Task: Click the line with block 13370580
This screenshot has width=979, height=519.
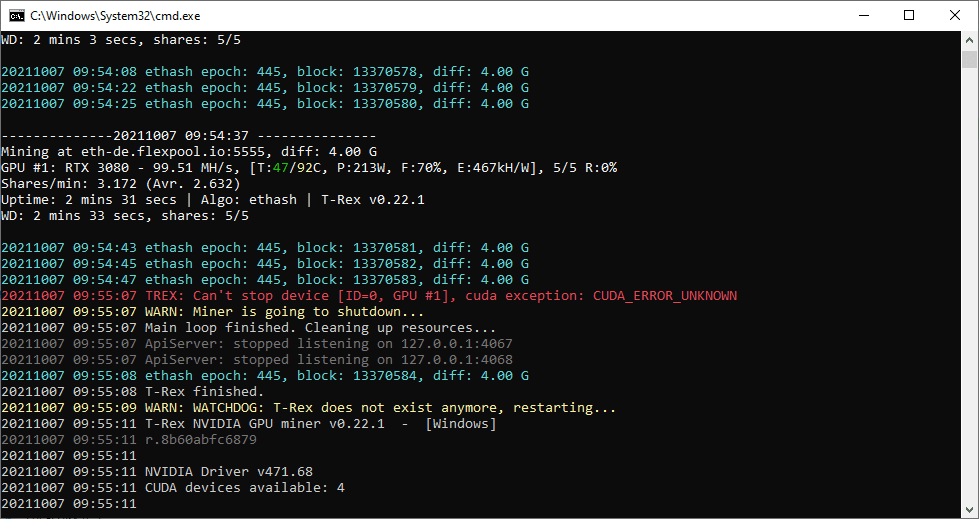Action: [x=265, y=104]
